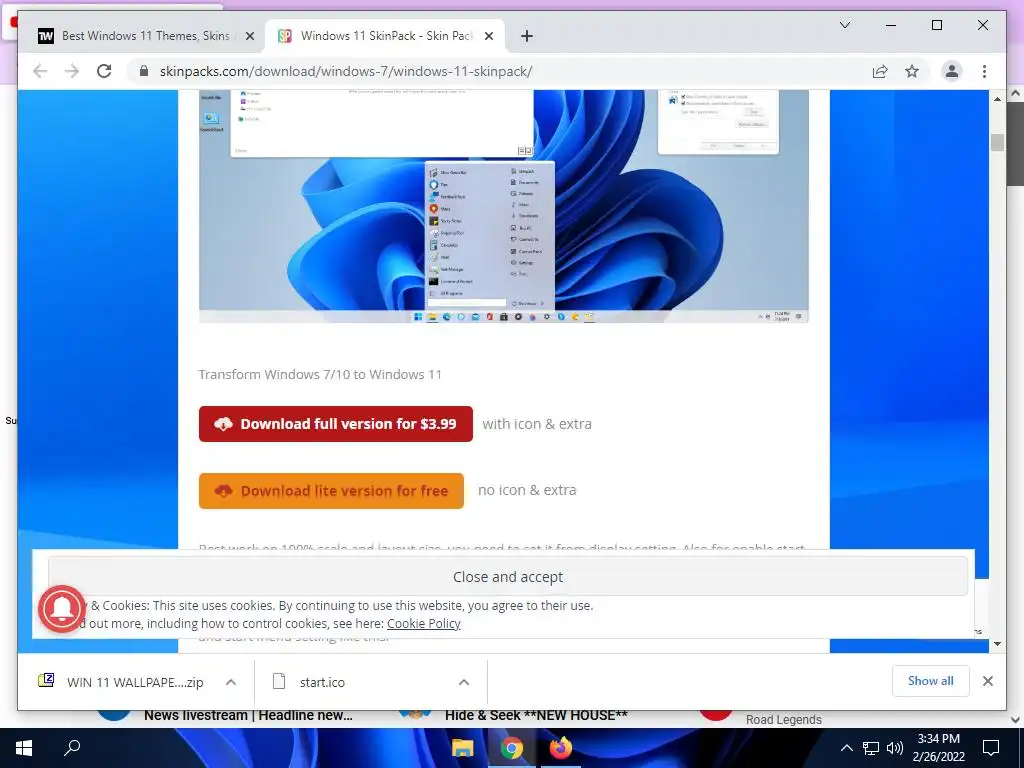Click Show all downloads
Image resolution: width=1024 pixels, height=768 pixels.
tap(931, 681)
